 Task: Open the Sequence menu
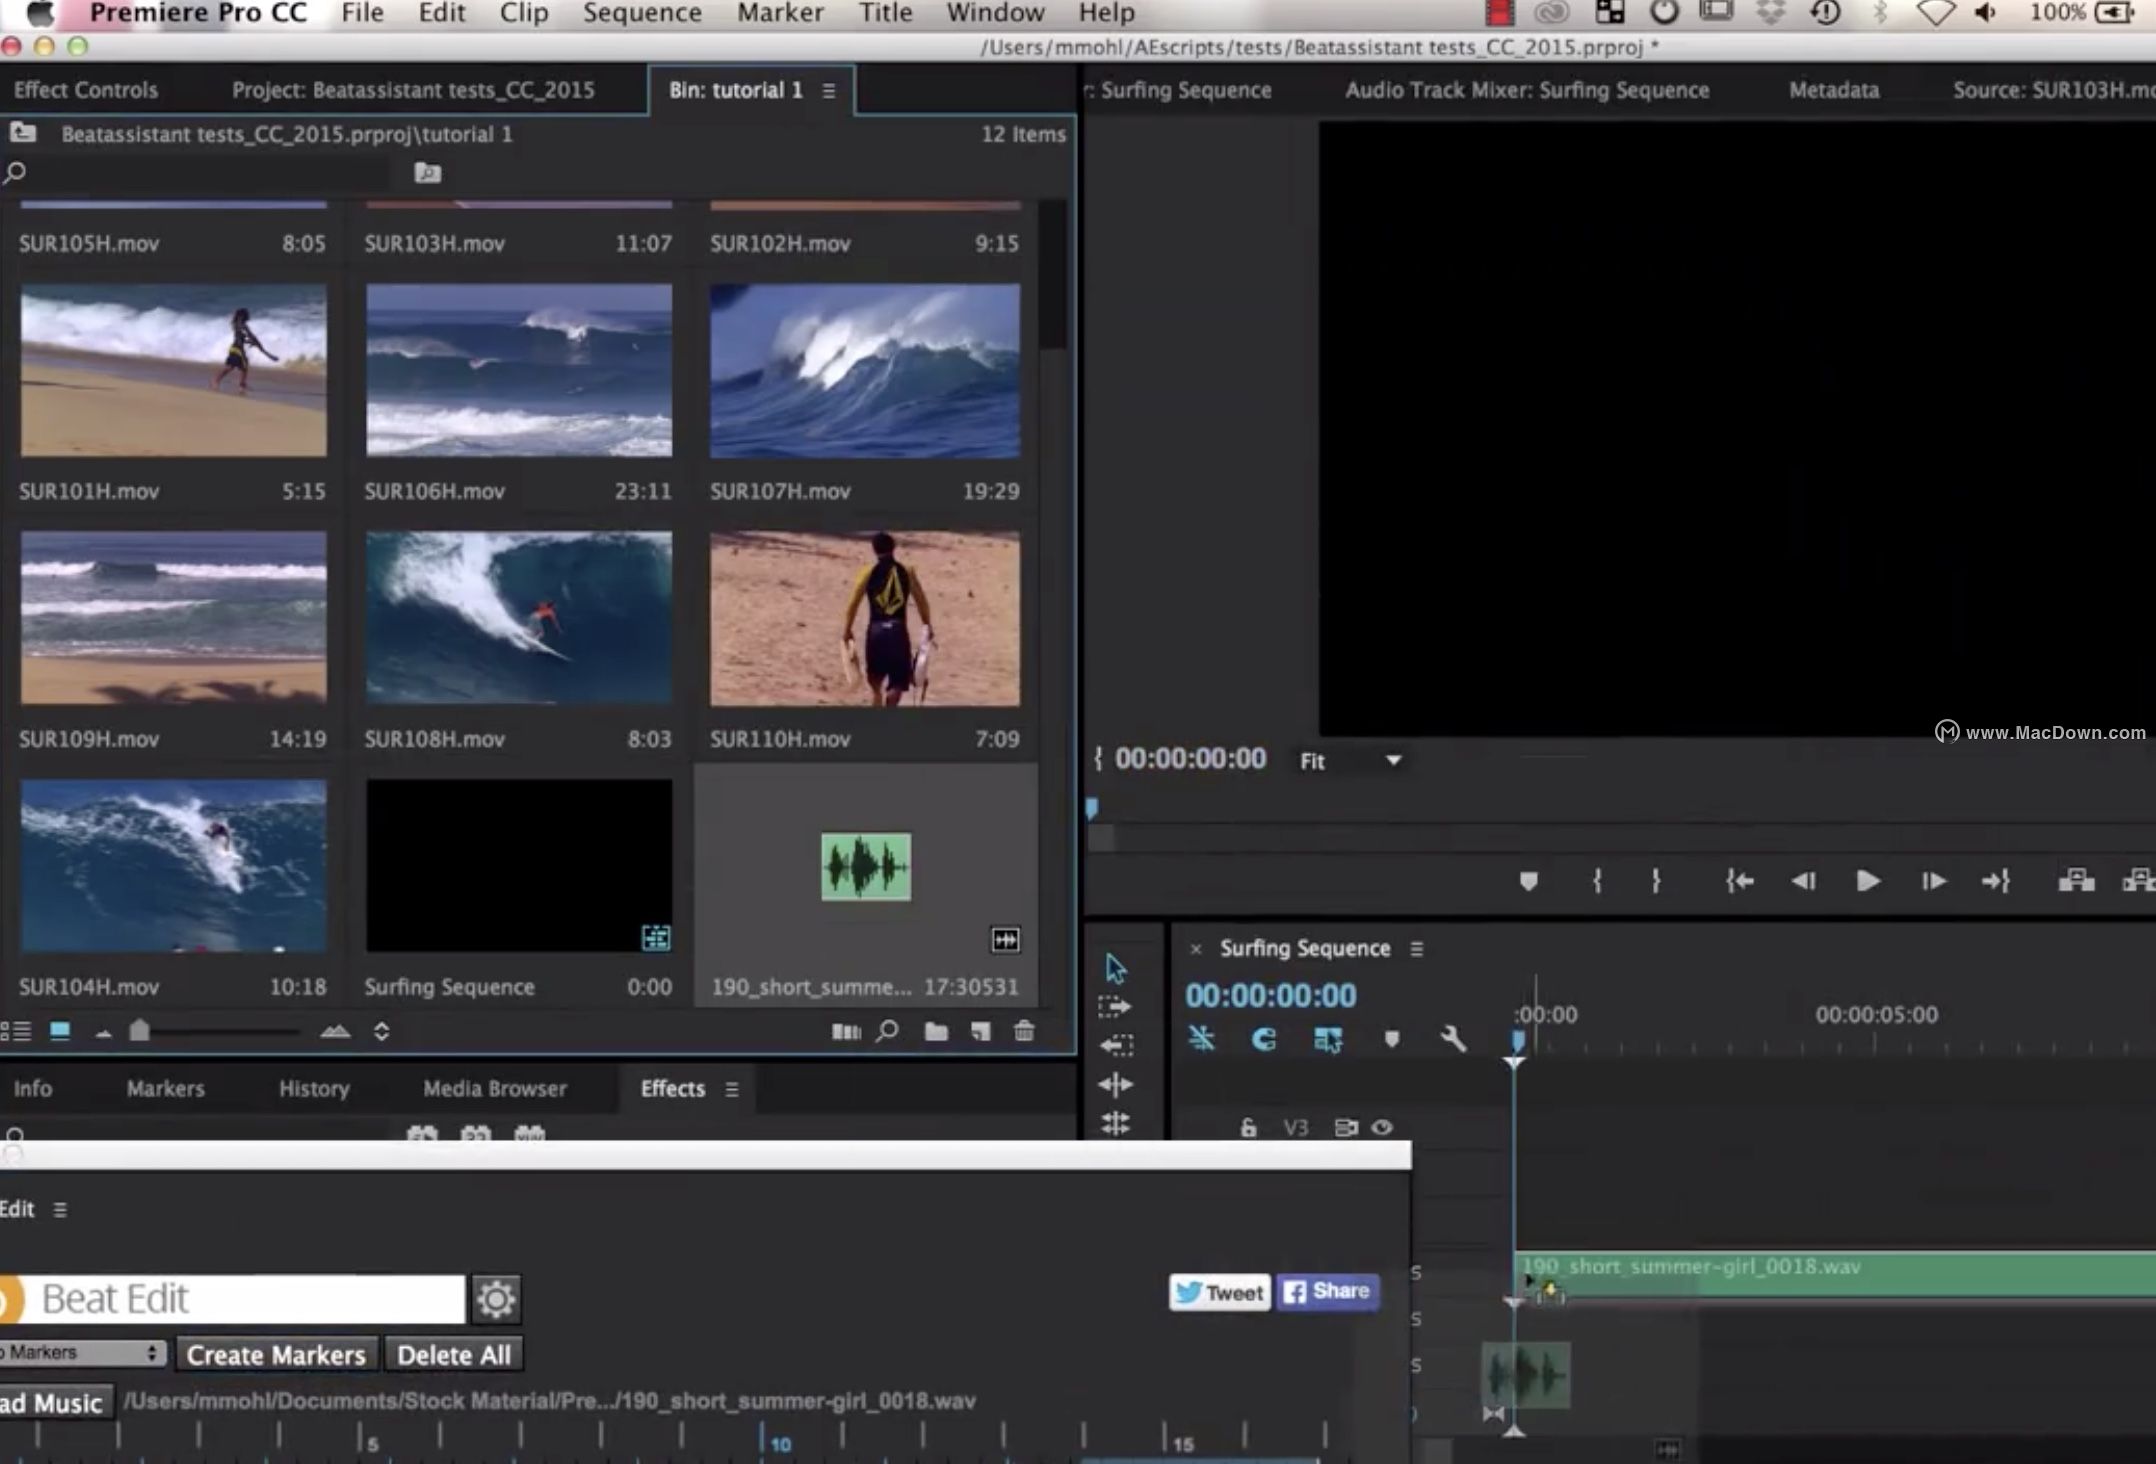coord(642,13)
